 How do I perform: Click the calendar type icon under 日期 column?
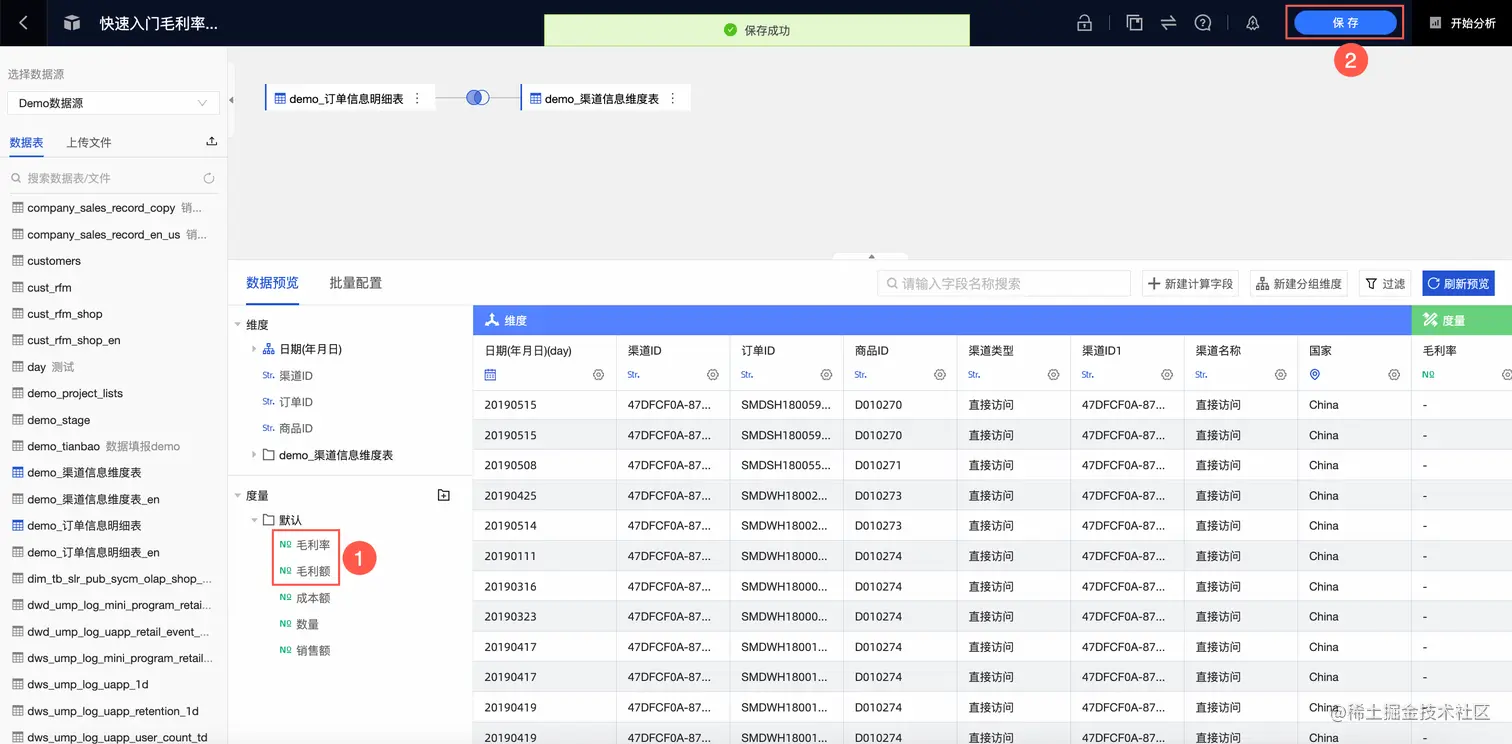point(490,374)
